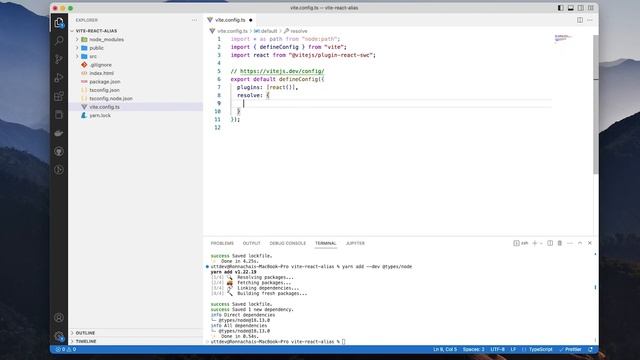Viewport: 640px width, 360px height.
Task: Open the Manage gear in activity bar
Action: tap(59, 336)
